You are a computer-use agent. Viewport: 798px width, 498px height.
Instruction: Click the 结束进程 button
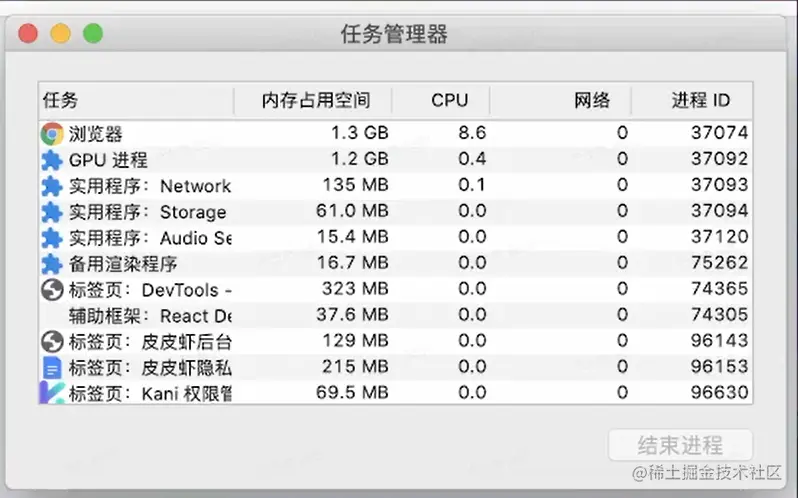click(x=680, y=445)
